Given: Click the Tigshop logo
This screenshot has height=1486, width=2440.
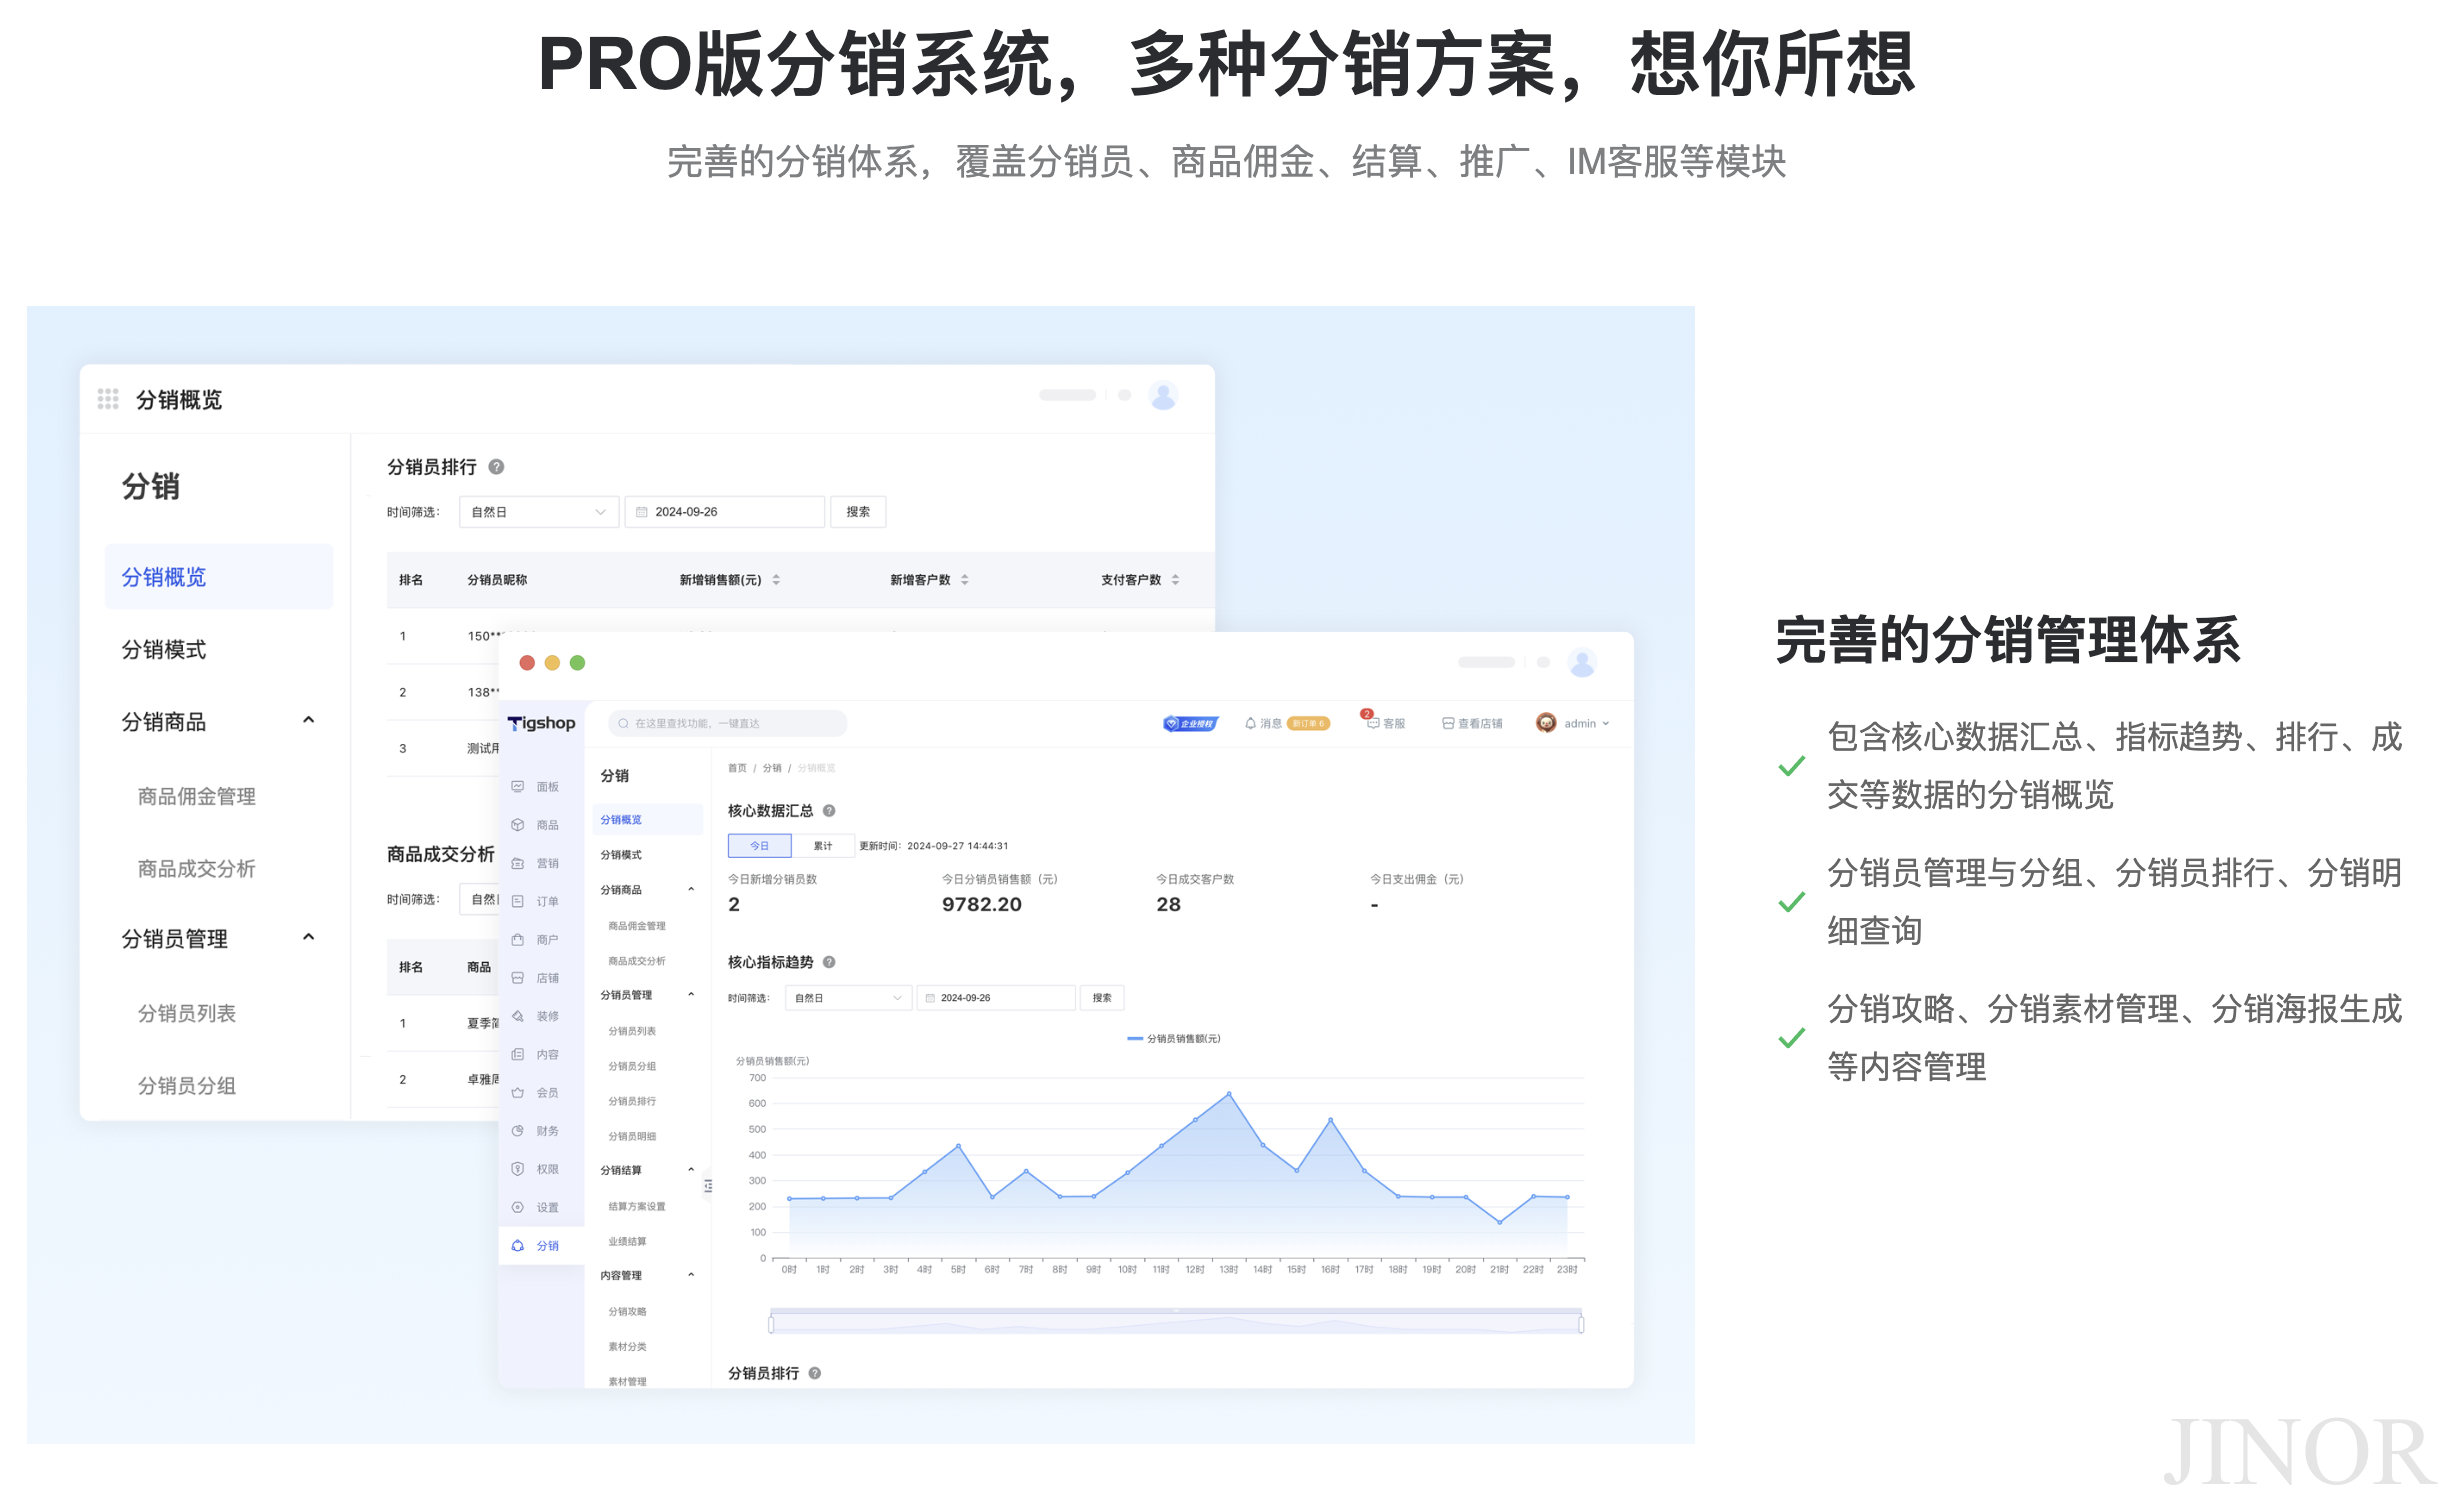Looking at the screenshot, I should (541, 723).
